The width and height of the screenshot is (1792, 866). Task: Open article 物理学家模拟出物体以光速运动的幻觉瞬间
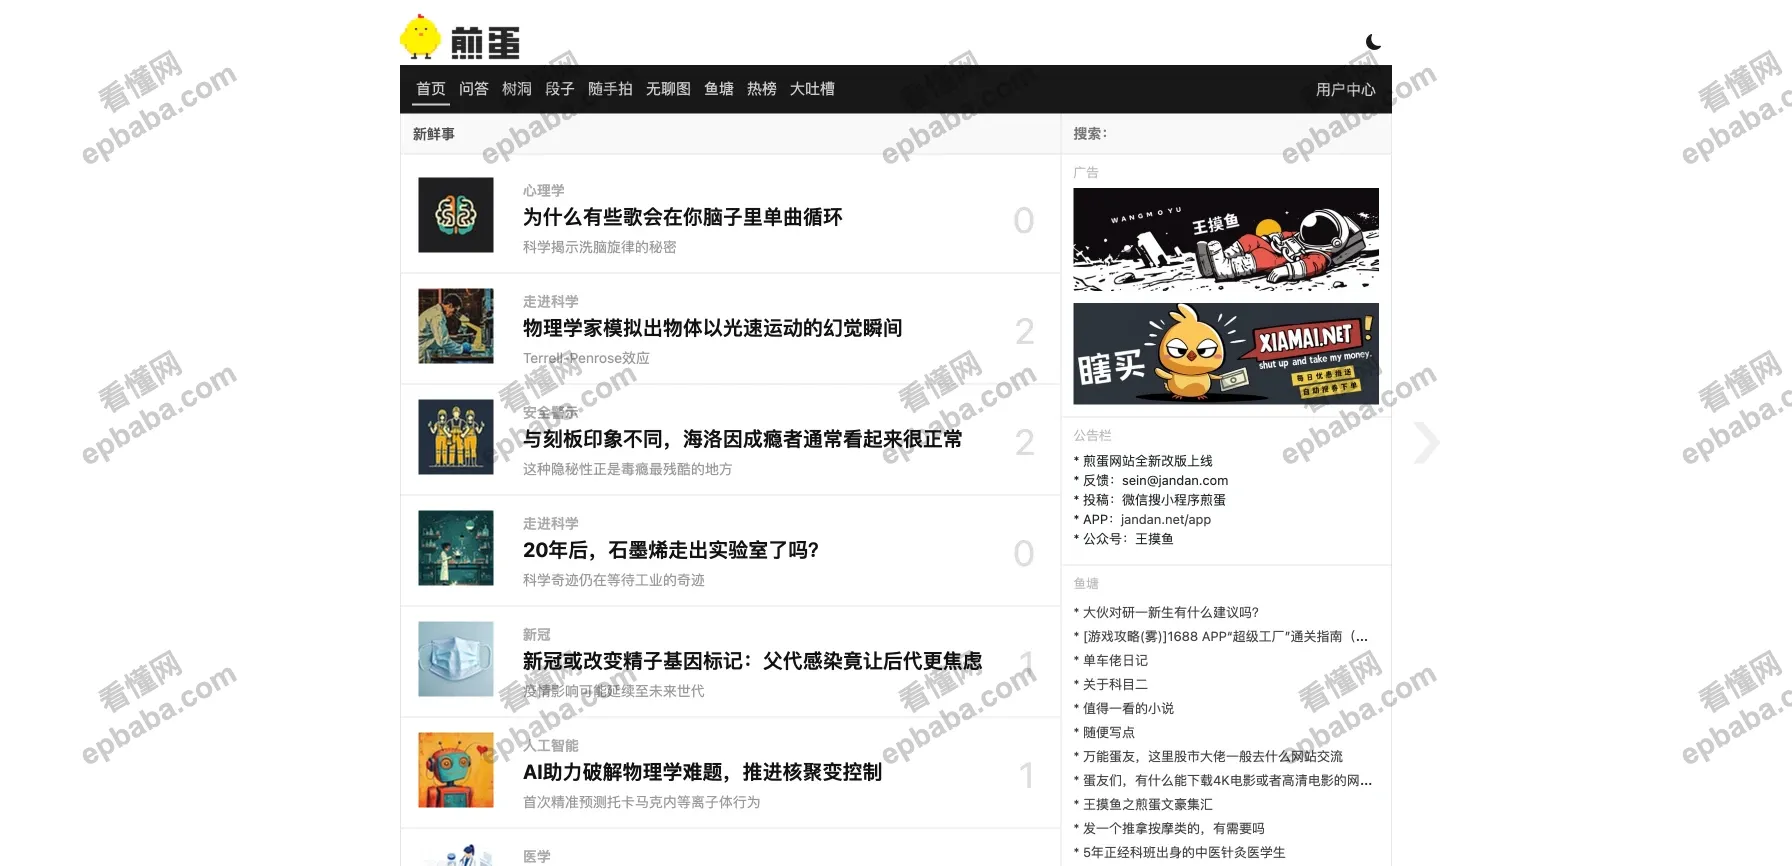(713, 328)
